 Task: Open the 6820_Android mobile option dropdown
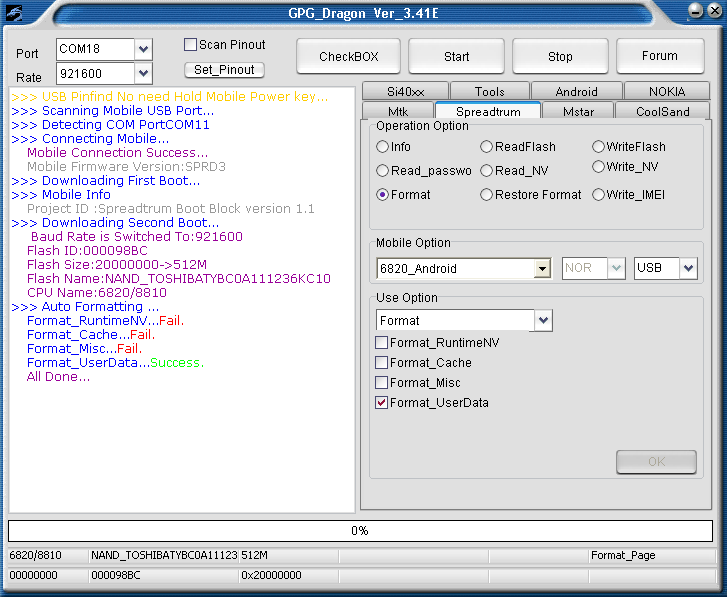coord(542,268)
